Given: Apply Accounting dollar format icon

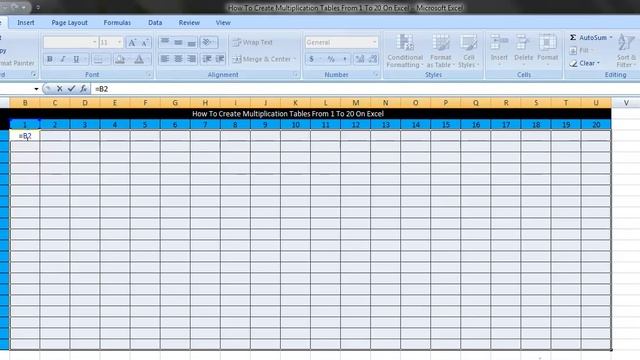Looking at the screenshot, I should (311, 59).
